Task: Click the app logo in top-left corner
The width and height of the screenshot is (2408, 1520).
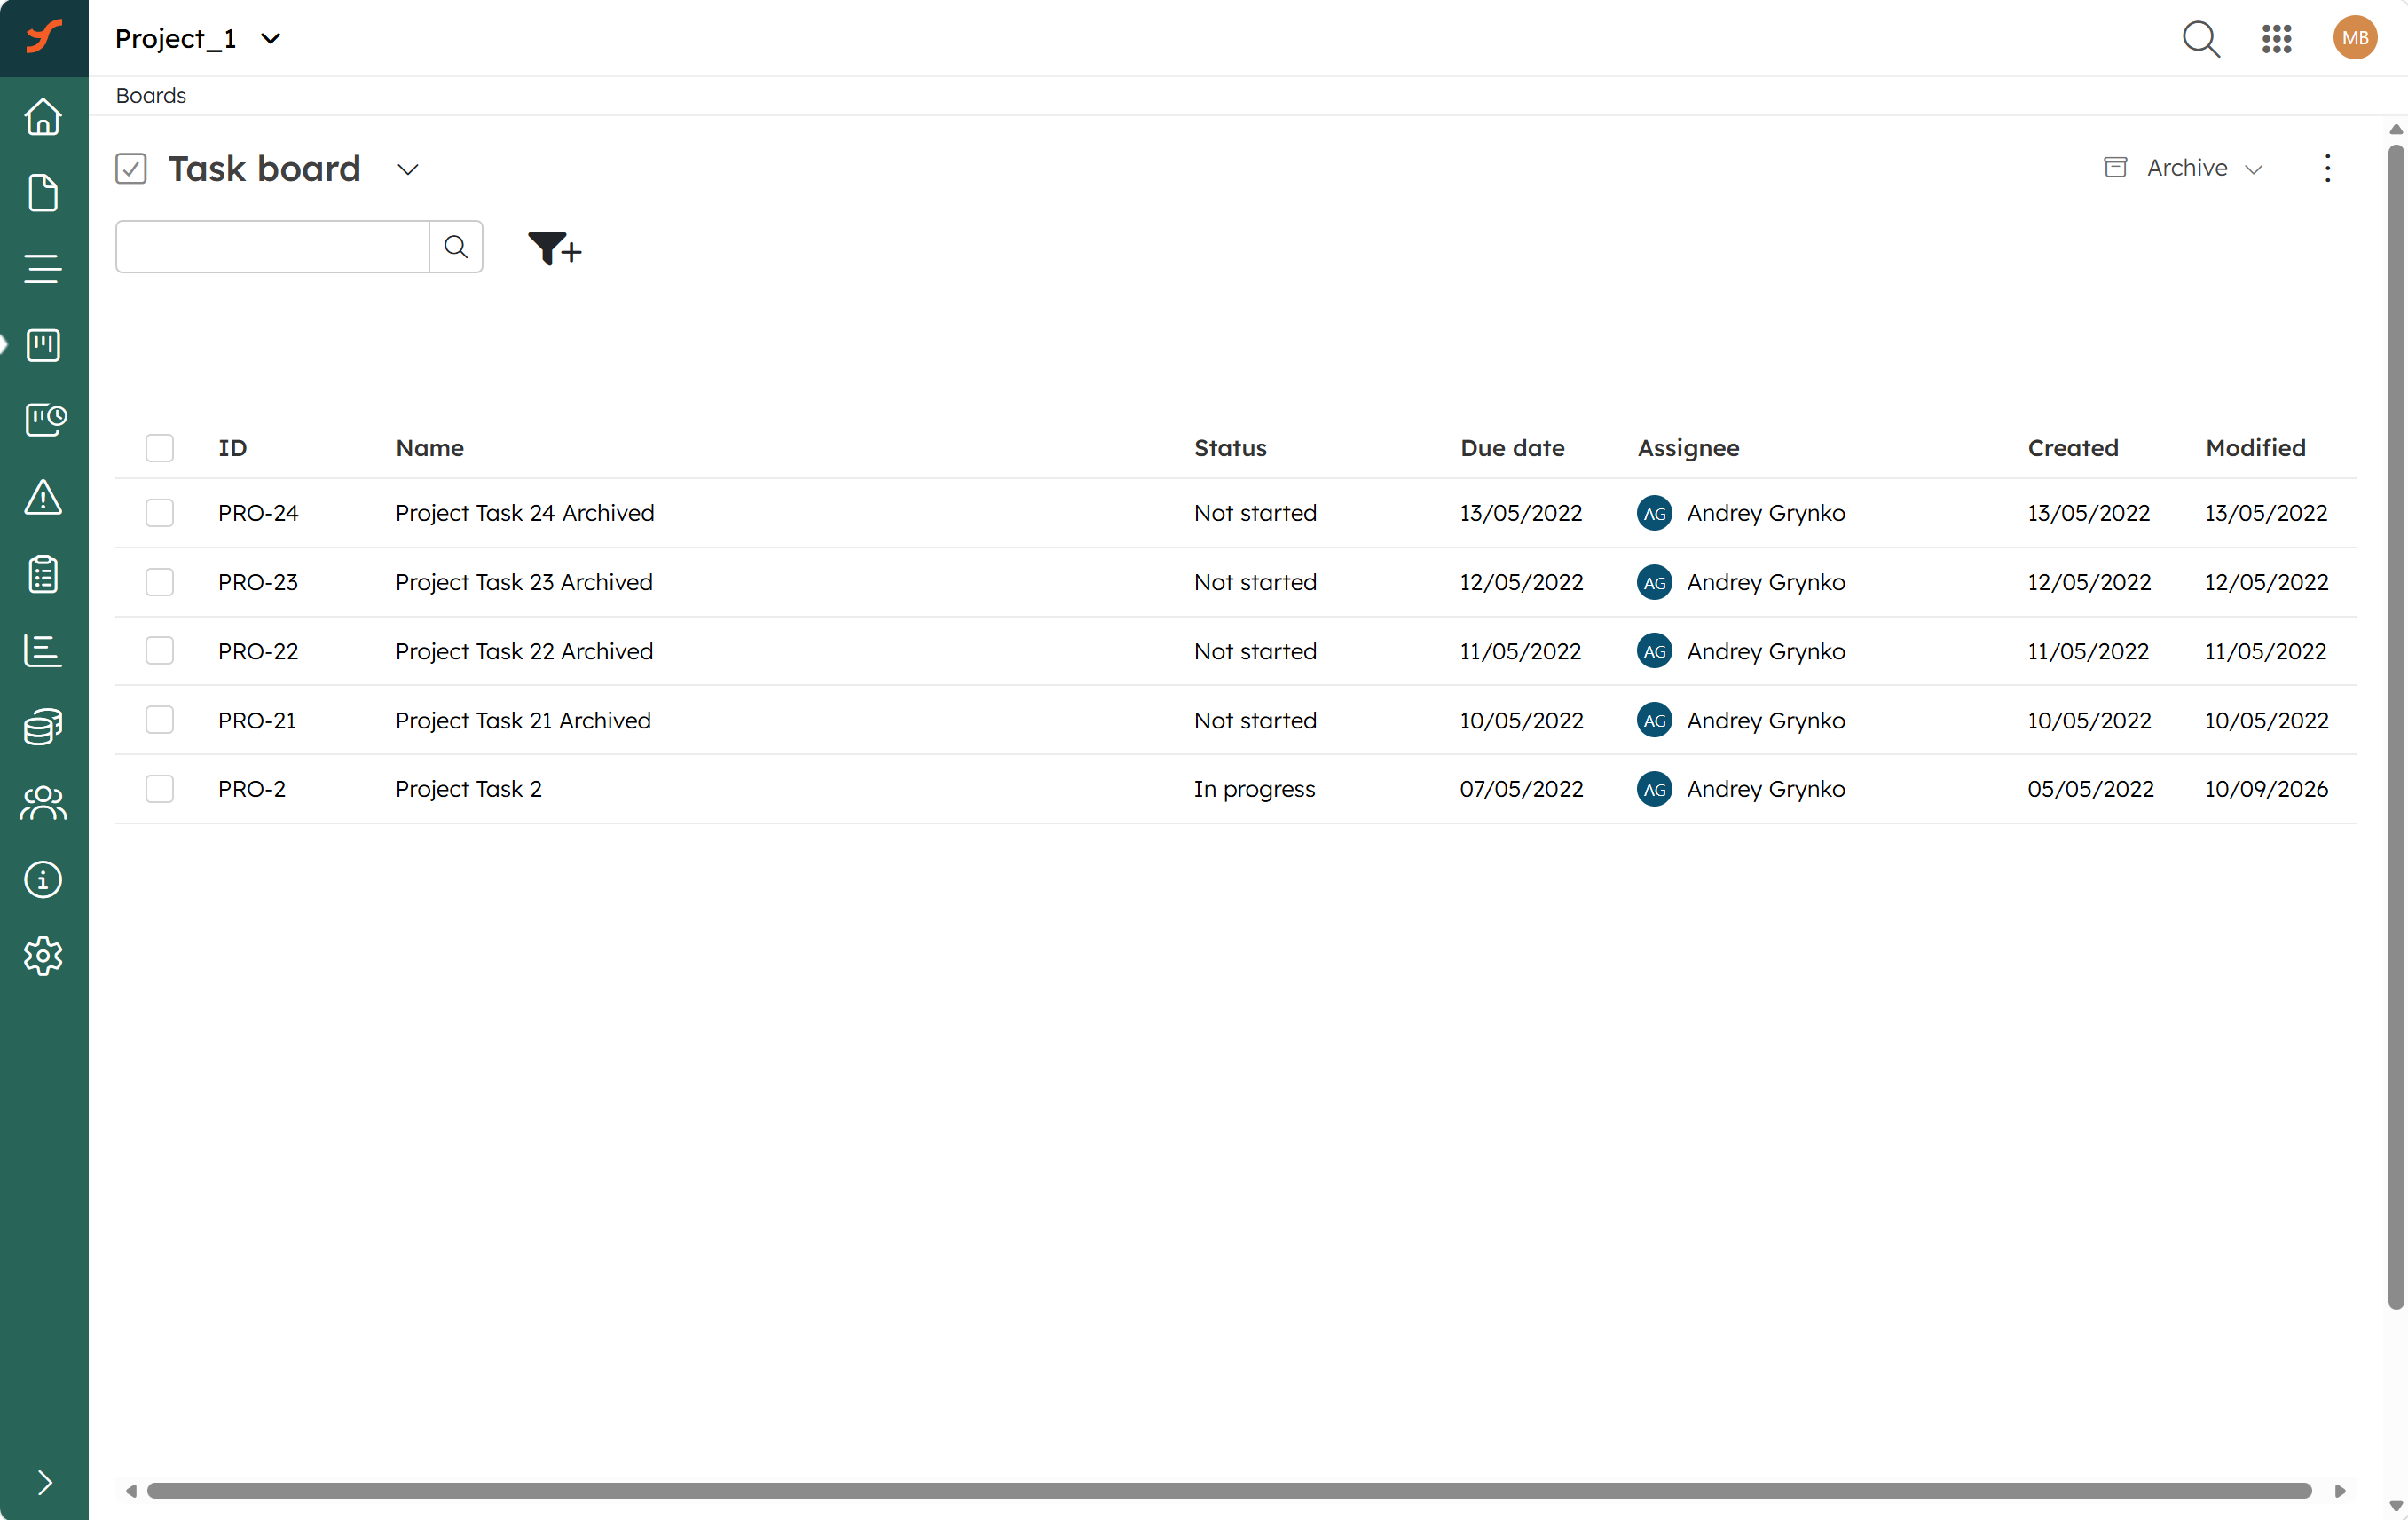Action: pyautogui.click(x=44, y=37)
